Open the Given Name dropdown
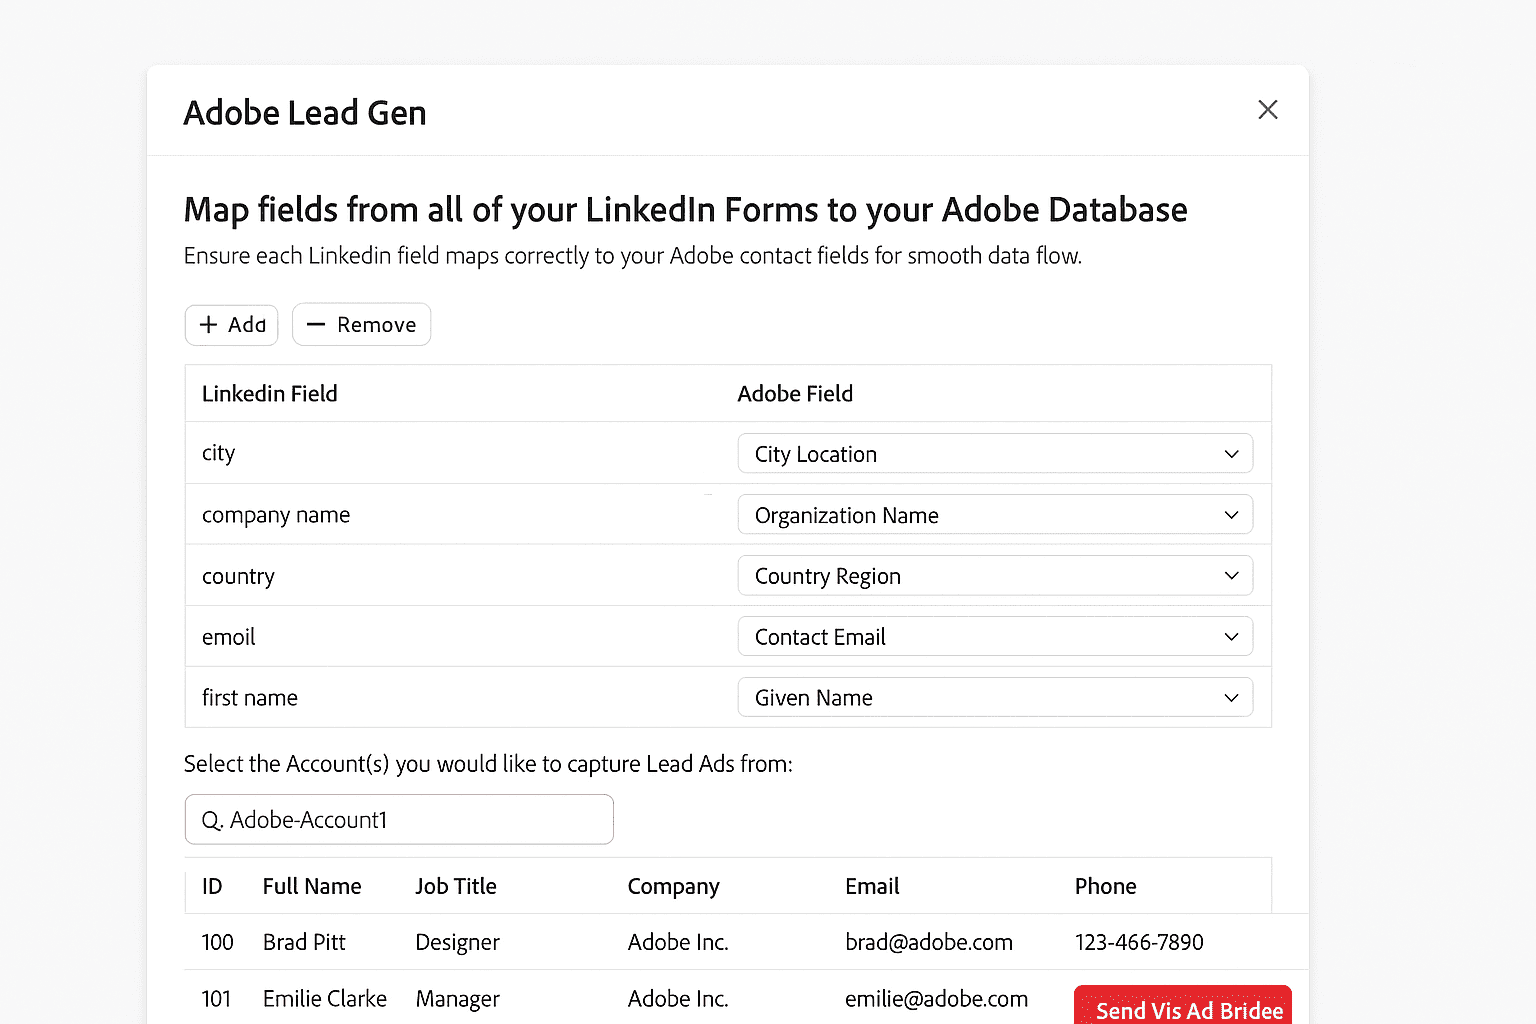Image resolution: width=1536 pixels, height=1024 pixels. [x=995, y=697]
